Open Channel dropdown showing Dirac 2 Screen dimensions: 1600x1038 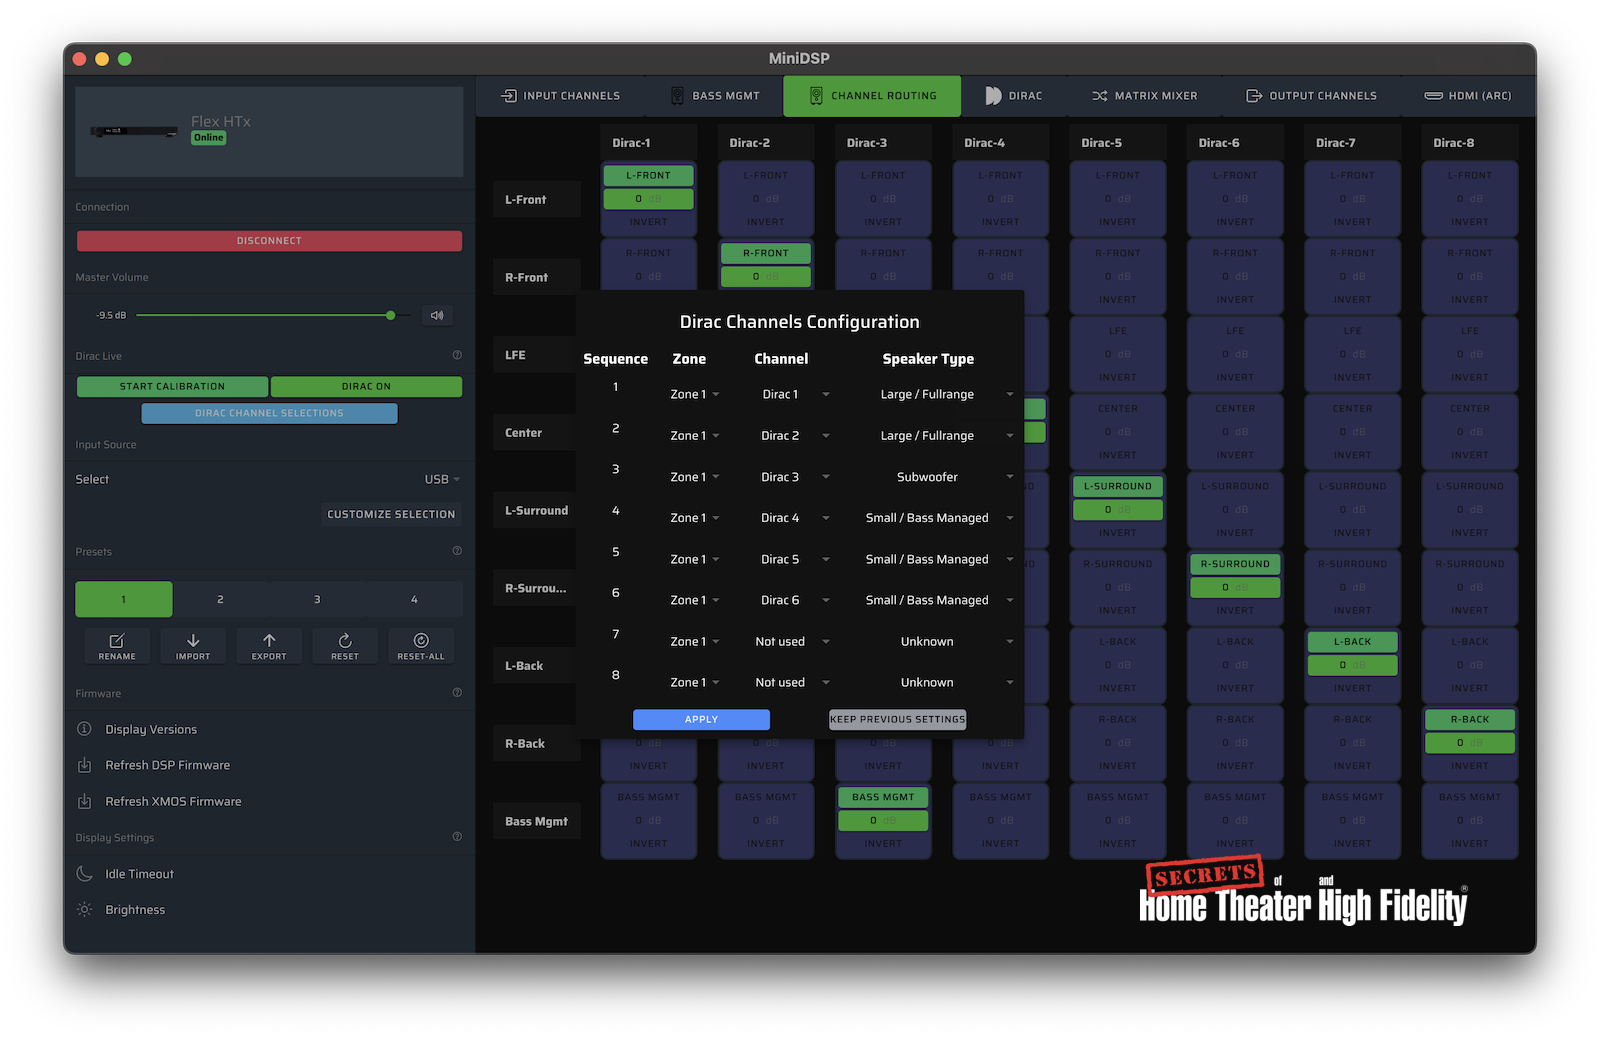pos(795,436)
